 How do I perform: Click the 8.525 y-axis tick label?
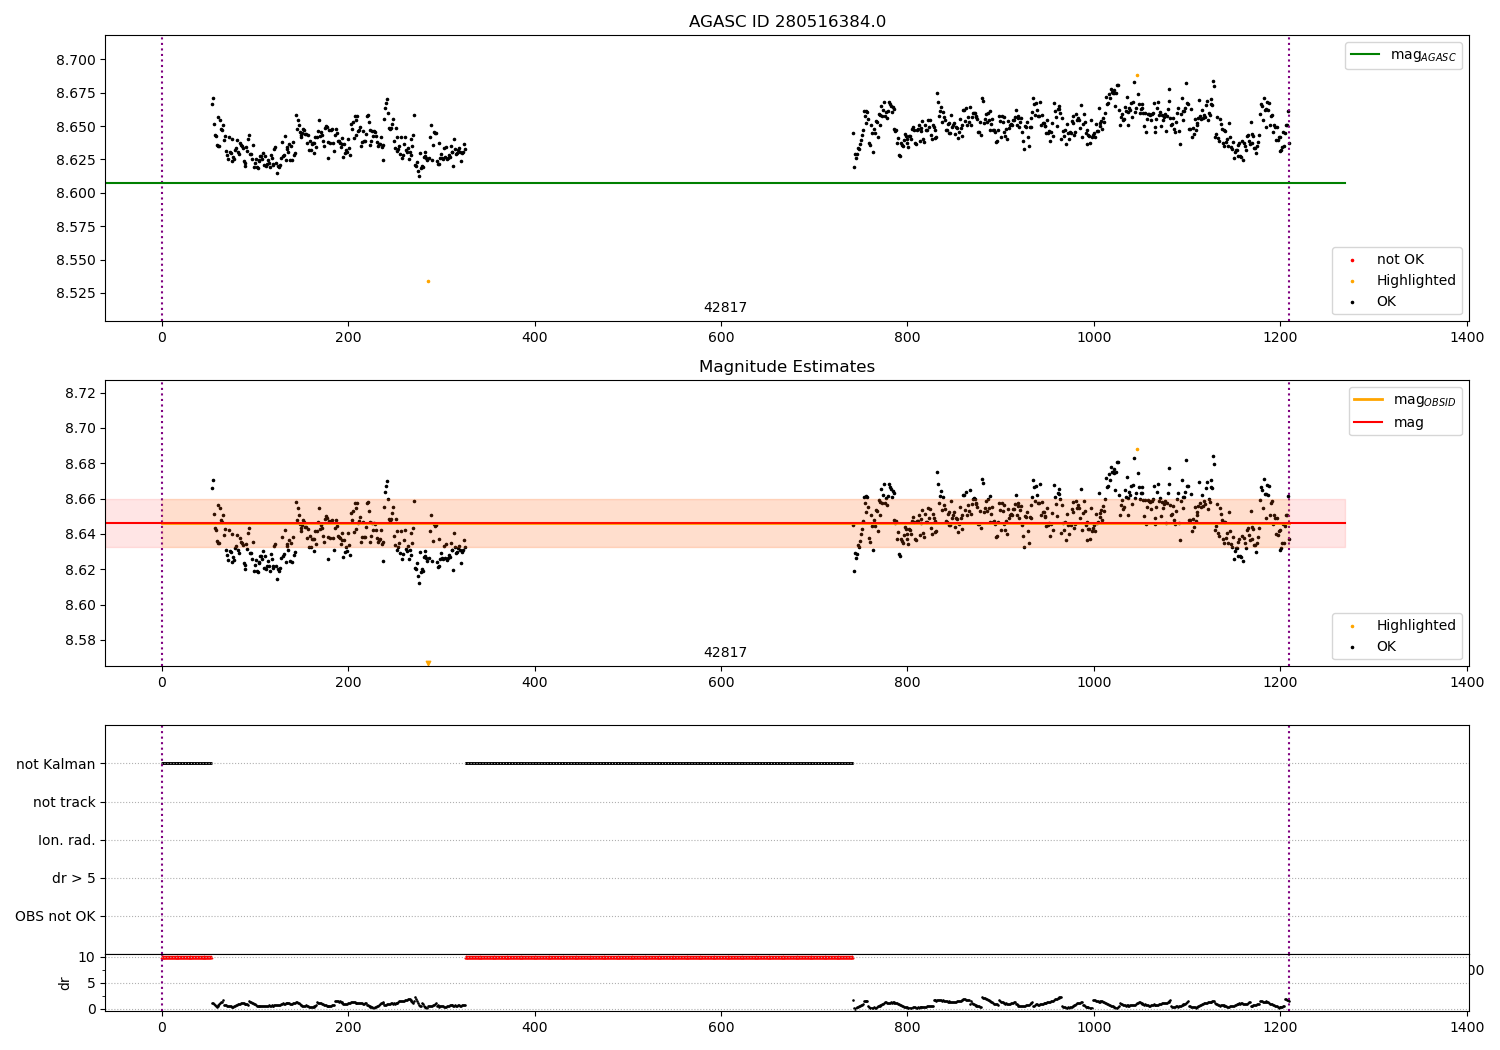(76, 294)
